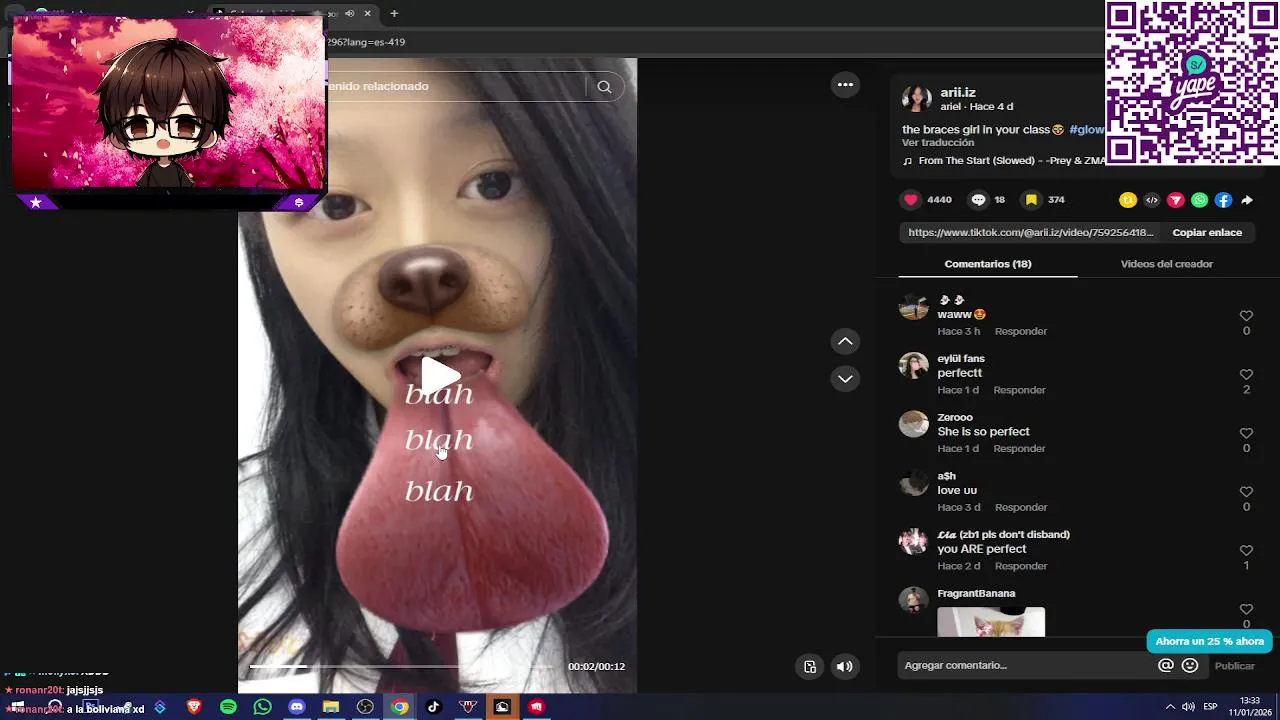Close the active browser tab
The image size is (1280, 720).
pos(368,13)
